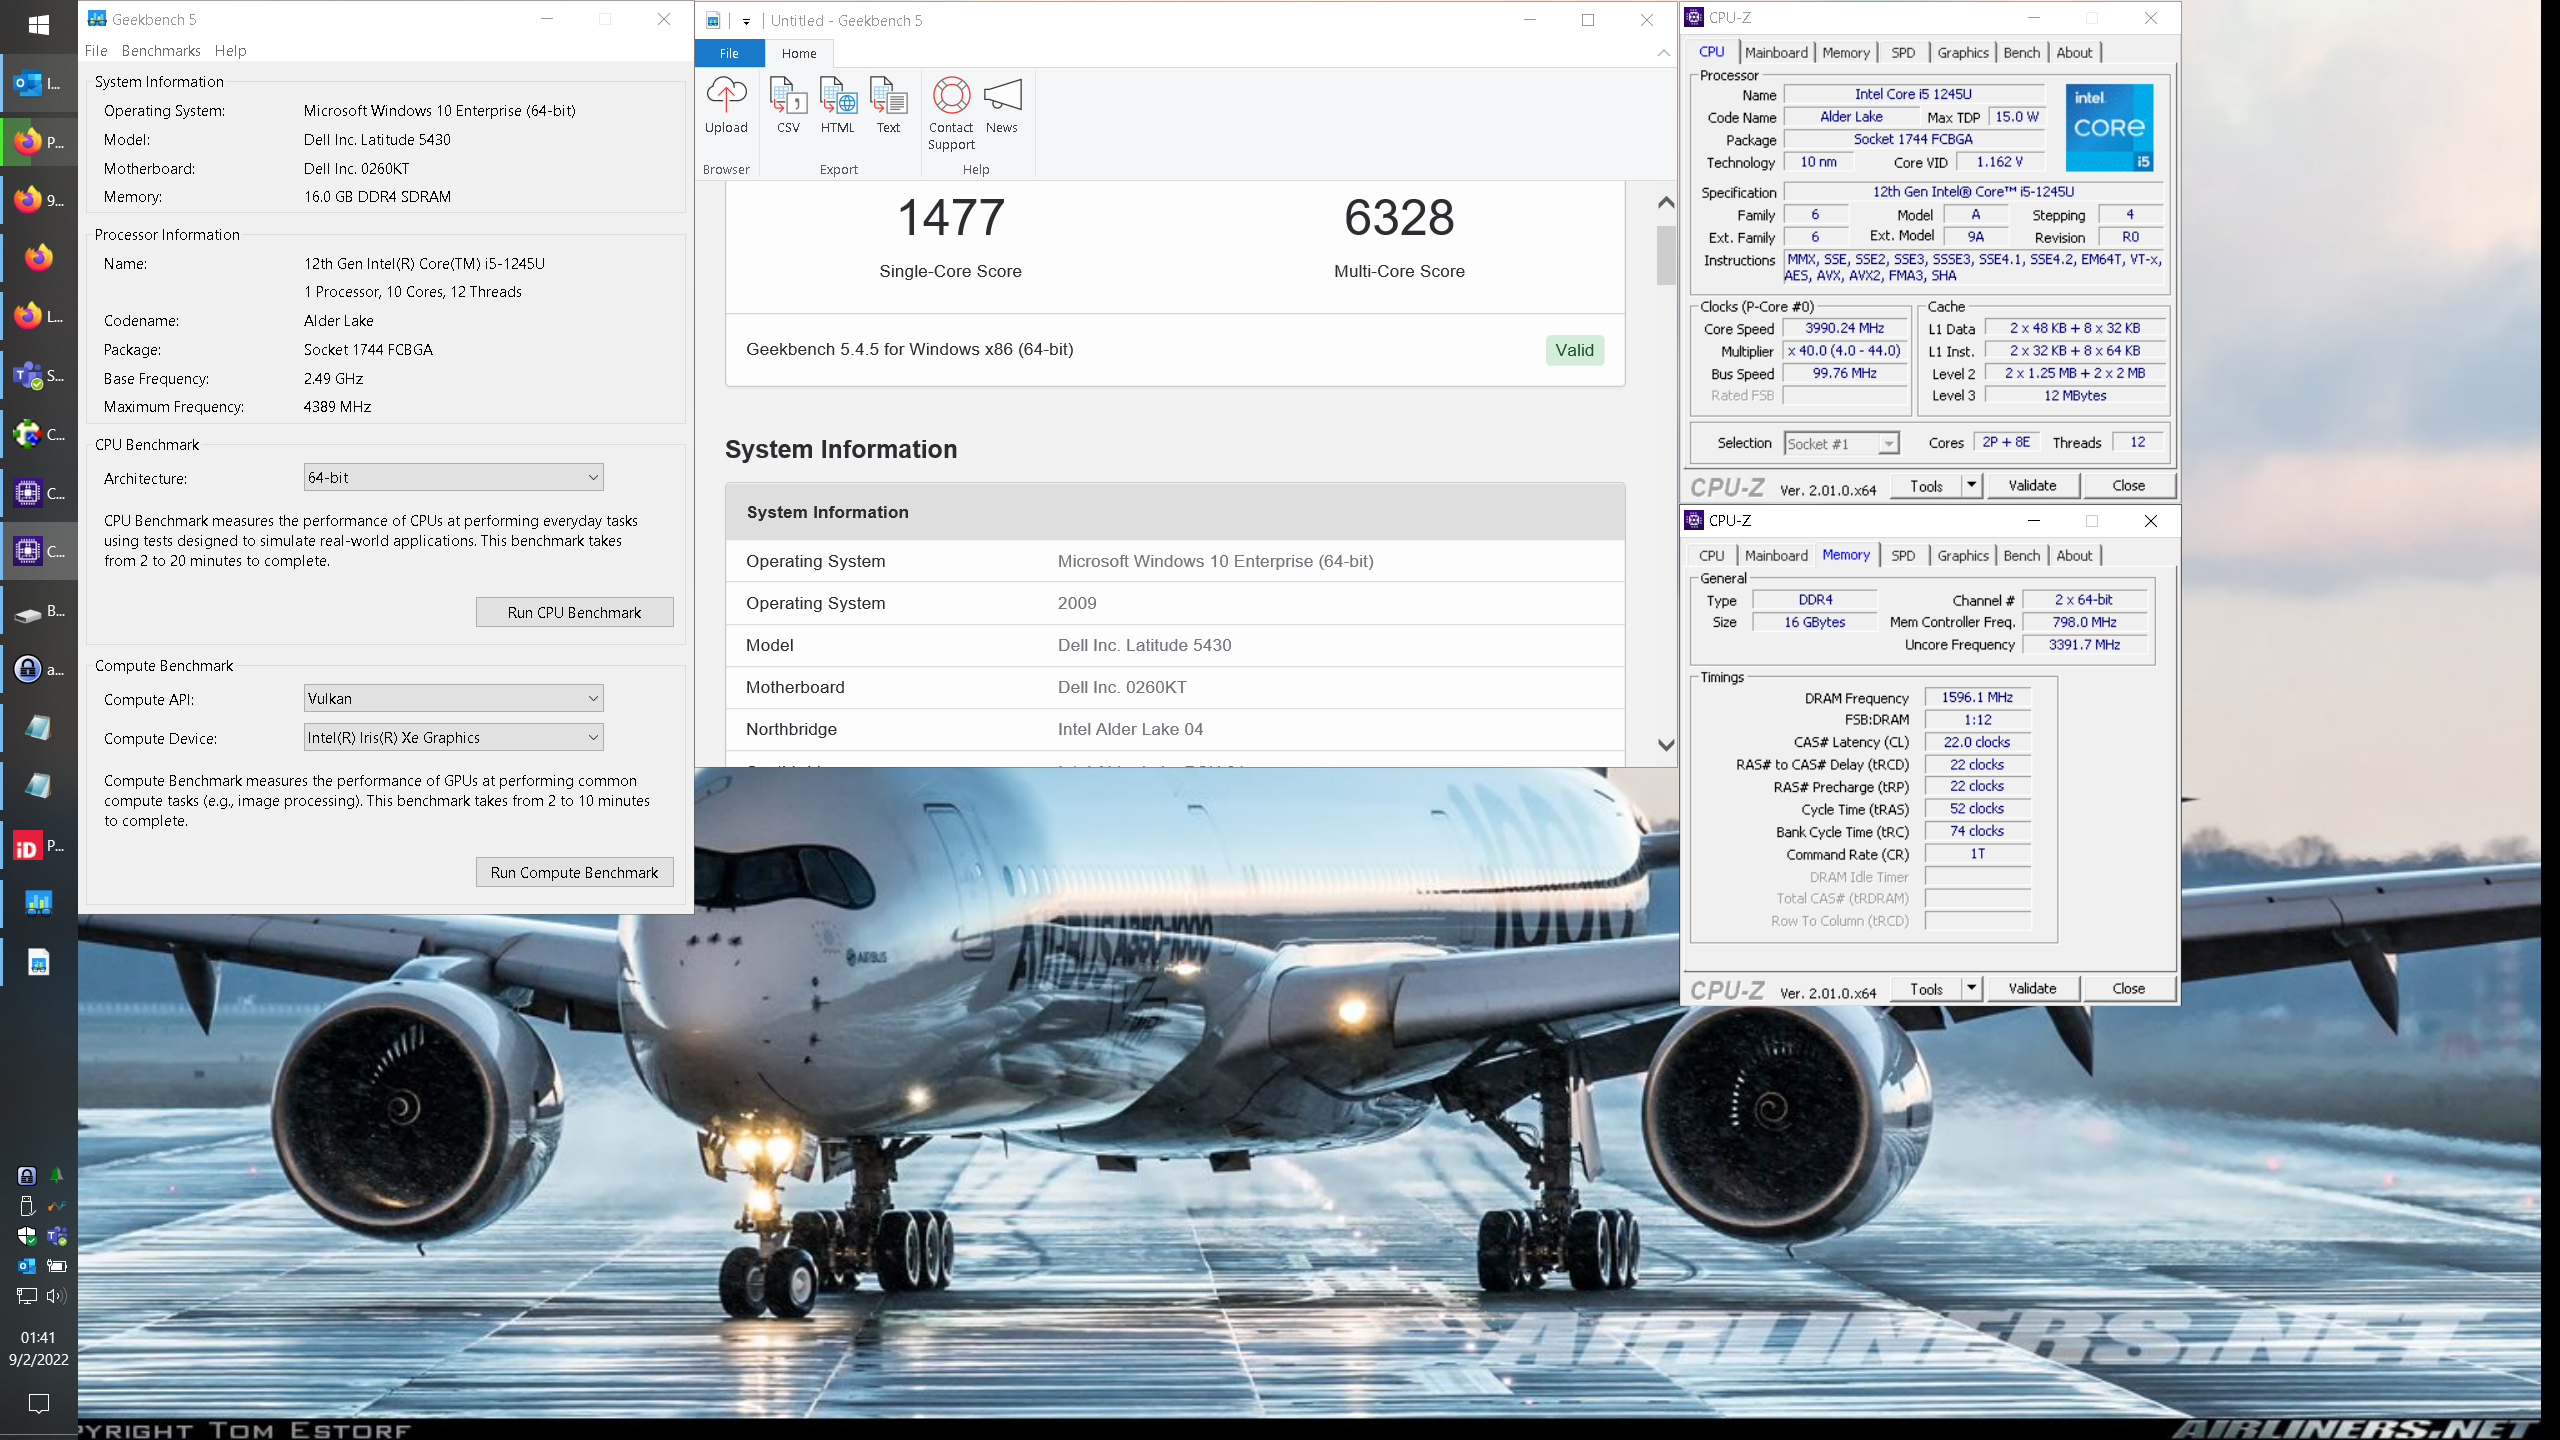Switch to Mainboard tab in upper CPU-Z
Image resolution: width=2560 pixels, height=1440 pixels.
point(1776,53)
